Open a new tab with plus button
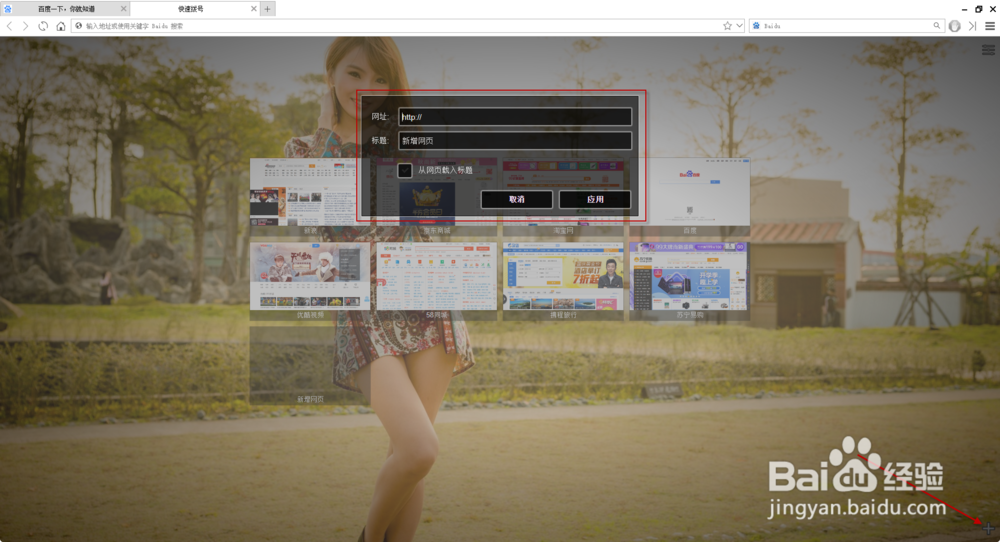This screenshot has height=542, width=1000. [268, 9]
